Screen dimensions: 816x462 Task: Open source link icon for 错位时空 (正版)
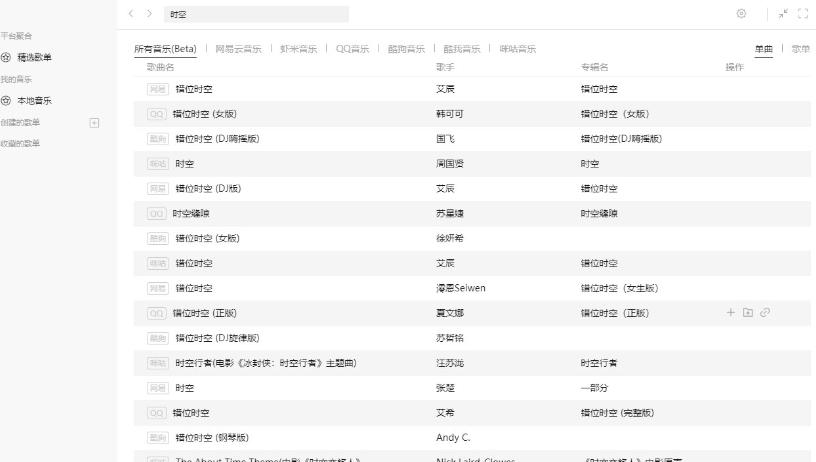pyautogui.click(x=765, y=313)
